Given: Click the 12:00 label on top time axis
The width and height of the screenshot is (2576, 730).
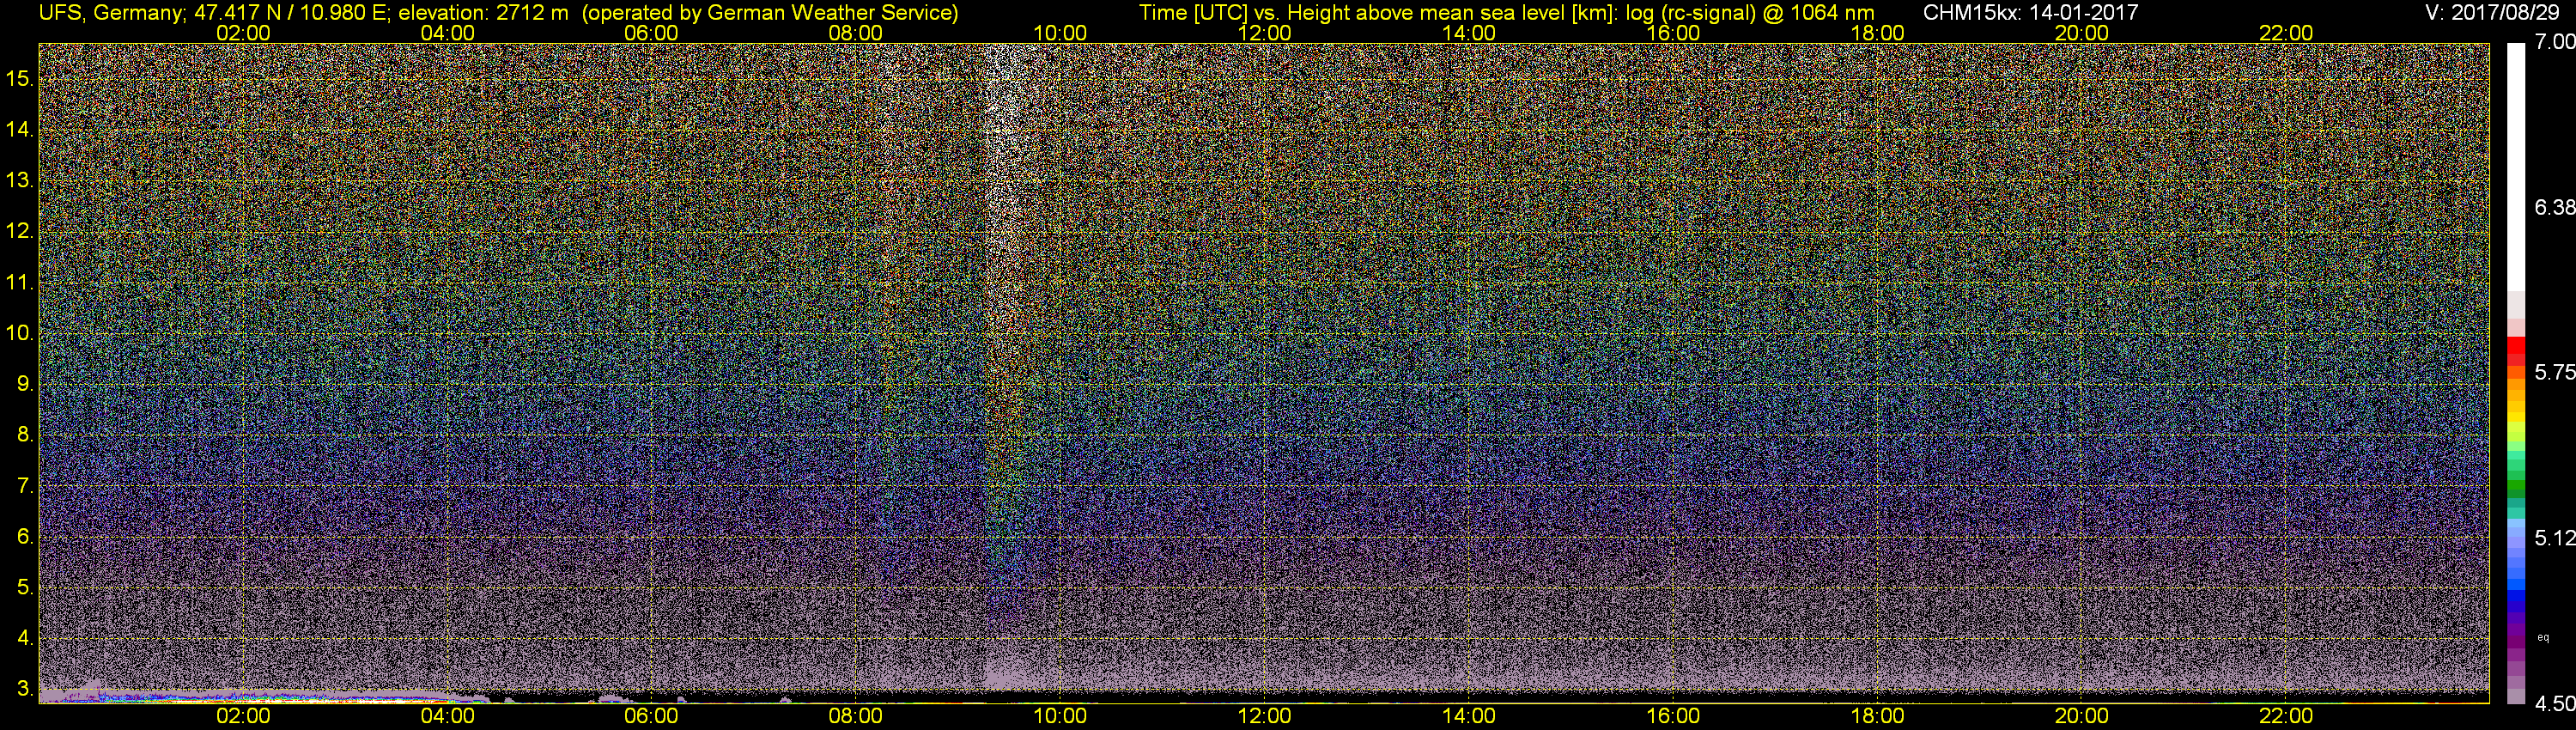Looking at the screenshot, I should pos(1264,33).
